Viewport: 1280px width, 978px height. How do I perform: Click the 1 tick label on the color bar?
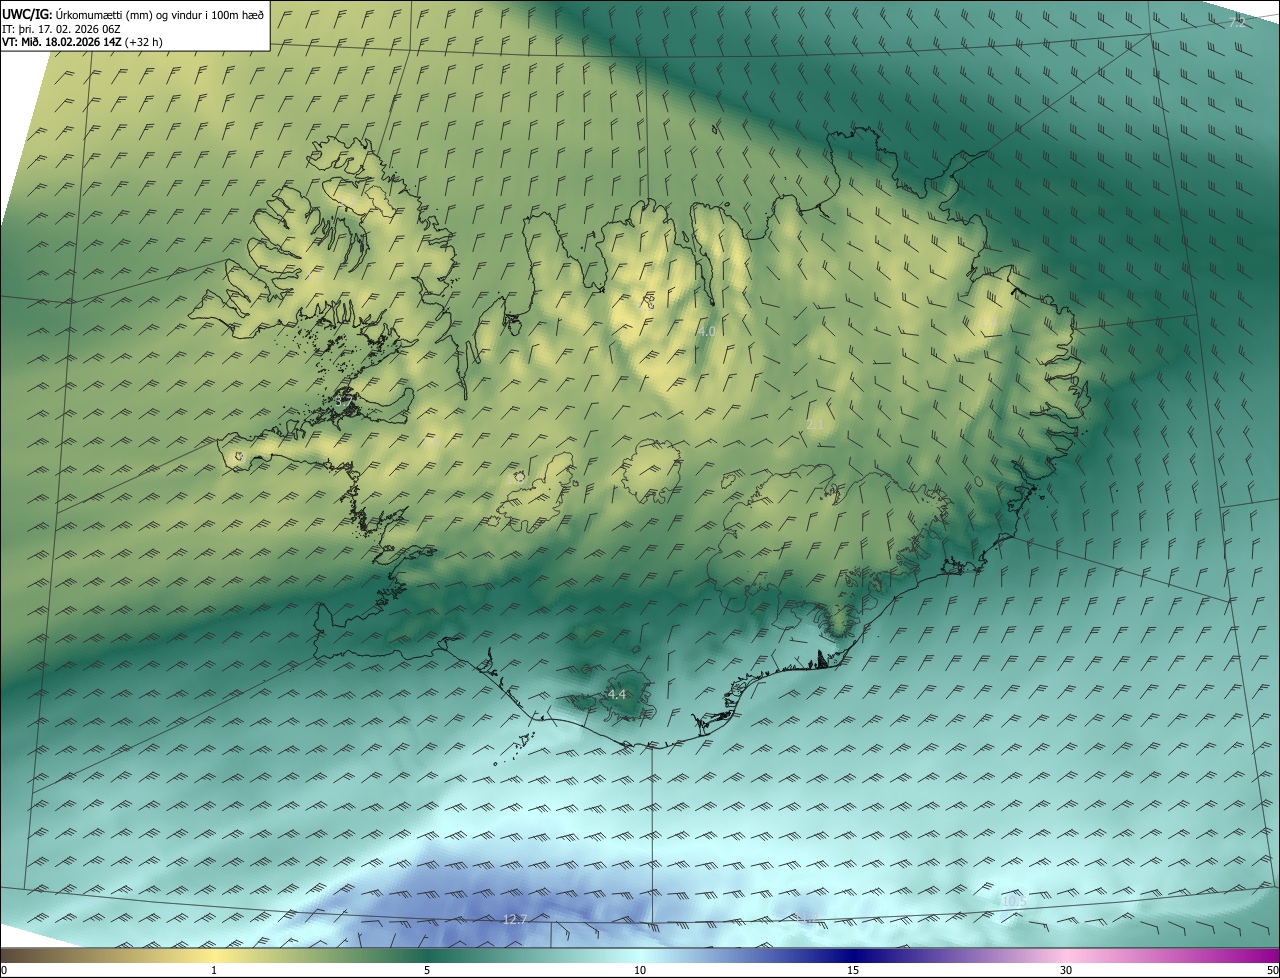click(x=214, y=970)
